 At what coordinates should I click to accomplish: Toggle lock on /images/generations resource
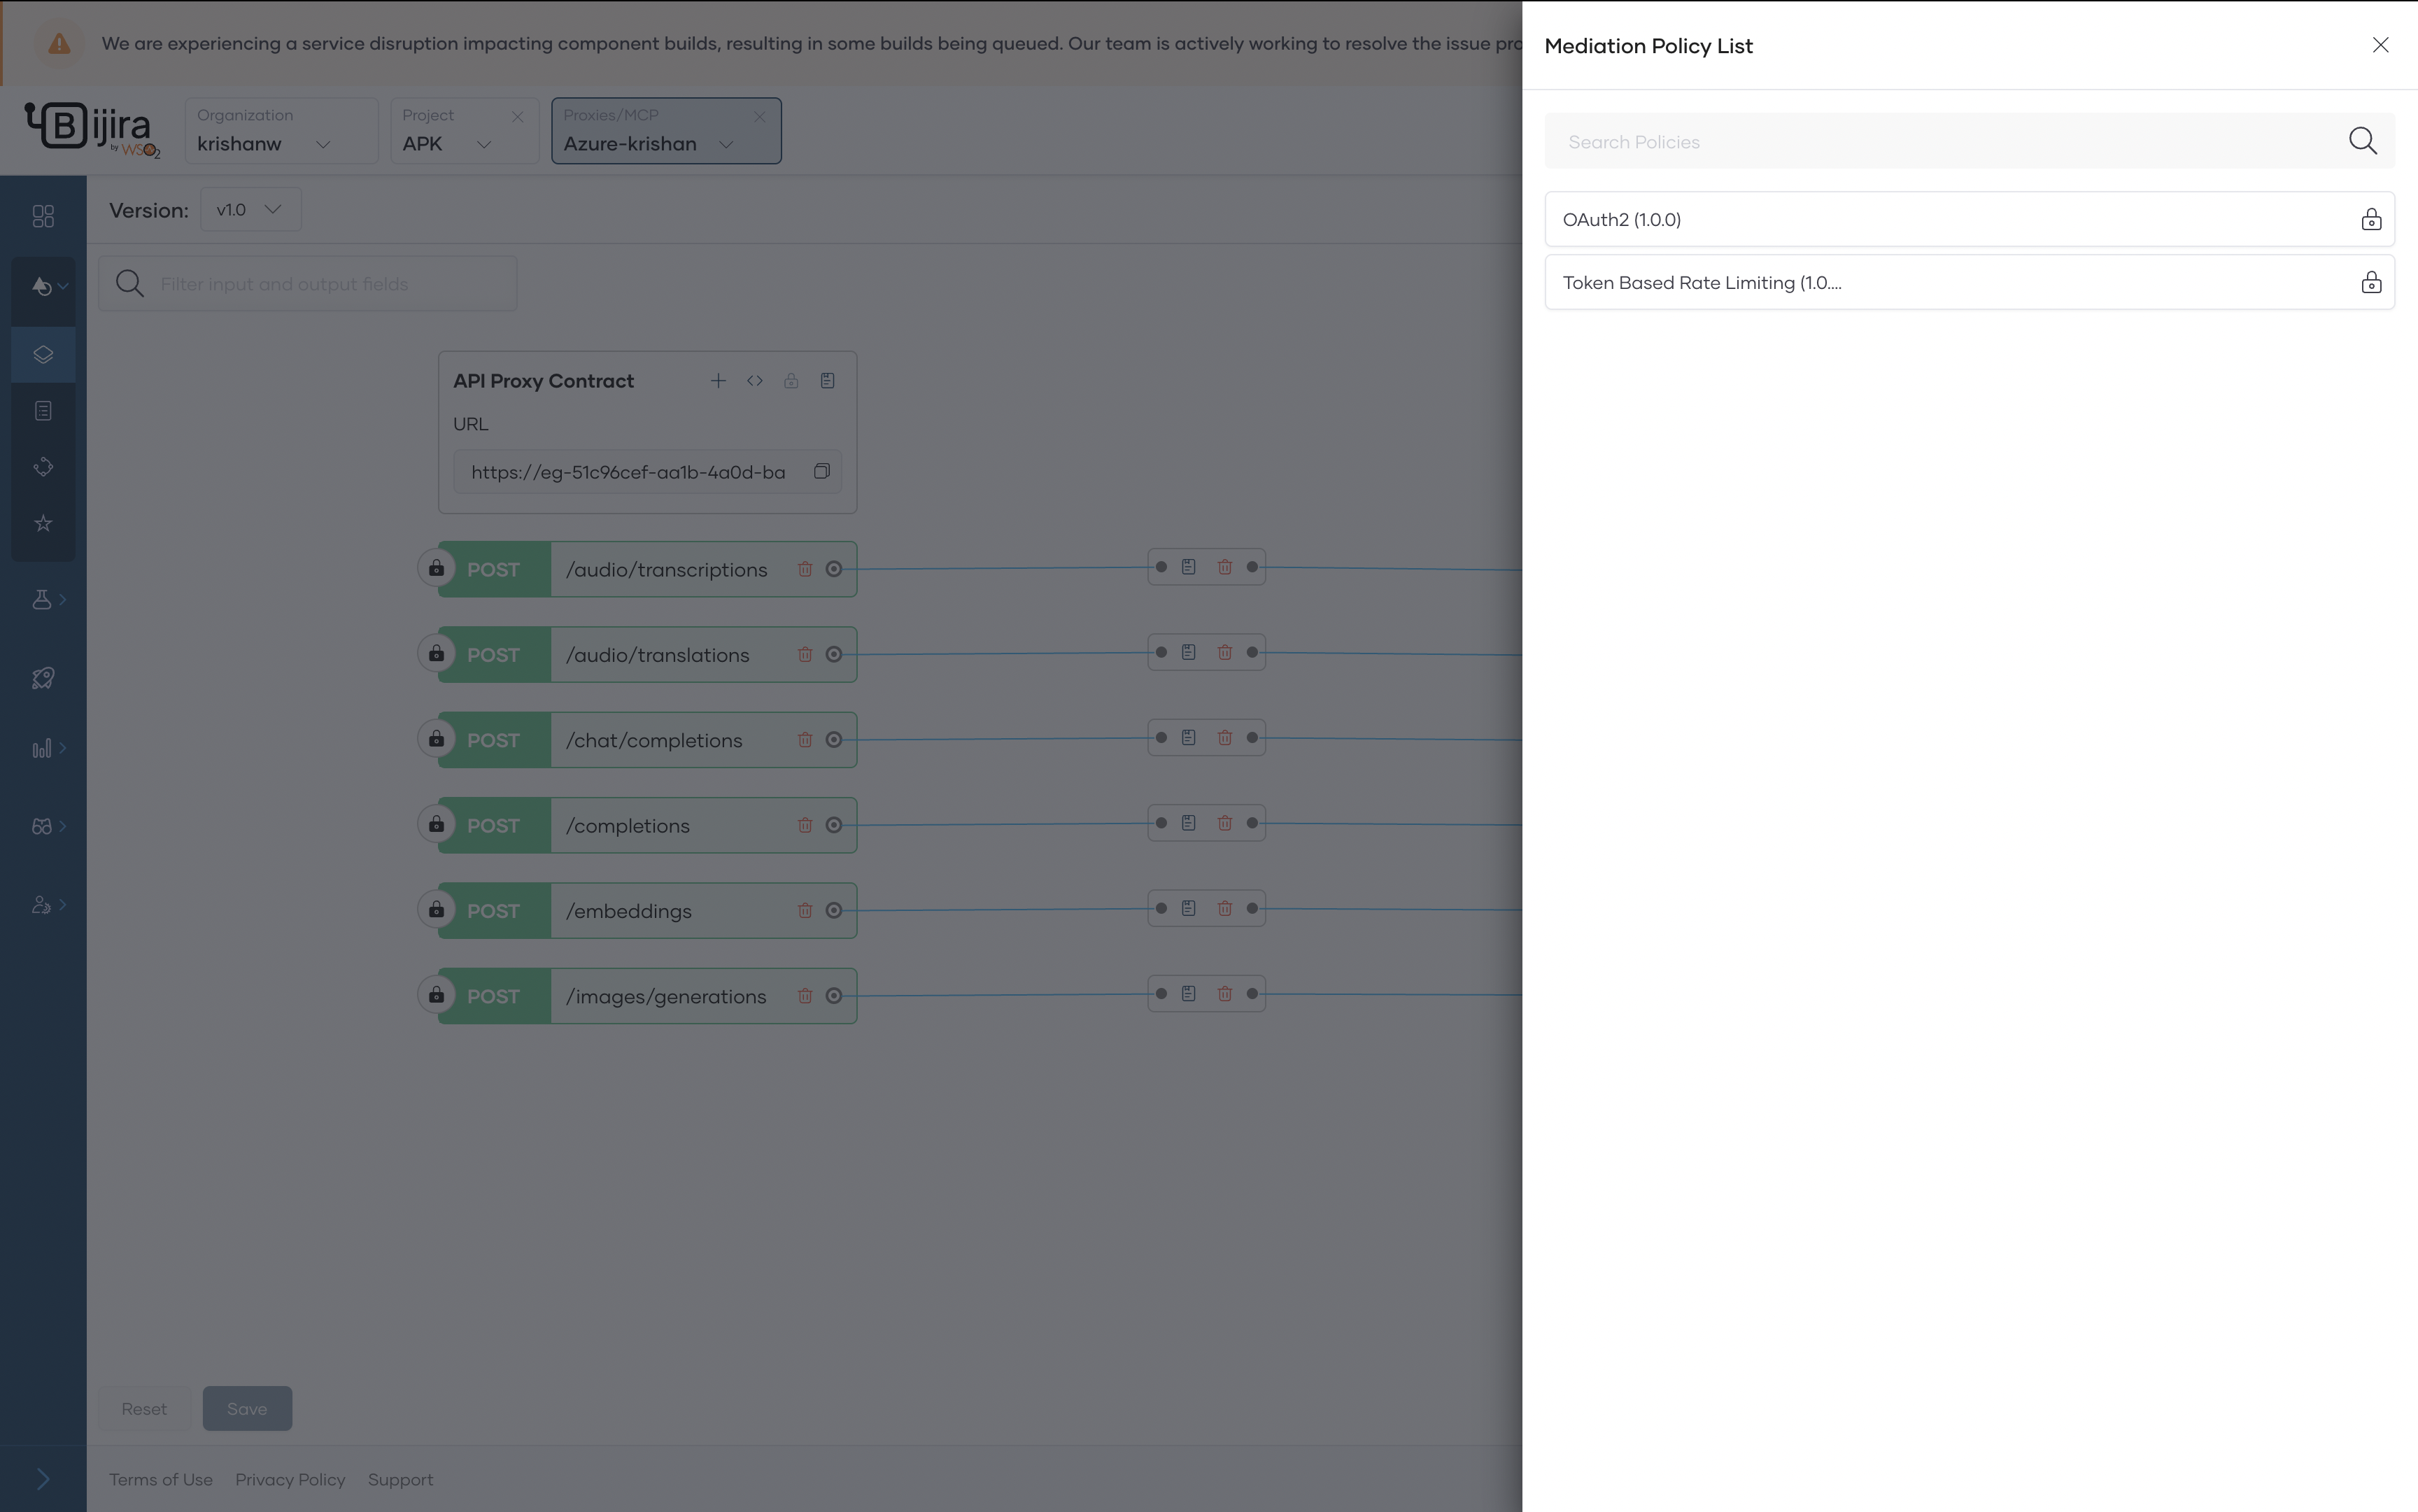[436, 995]
